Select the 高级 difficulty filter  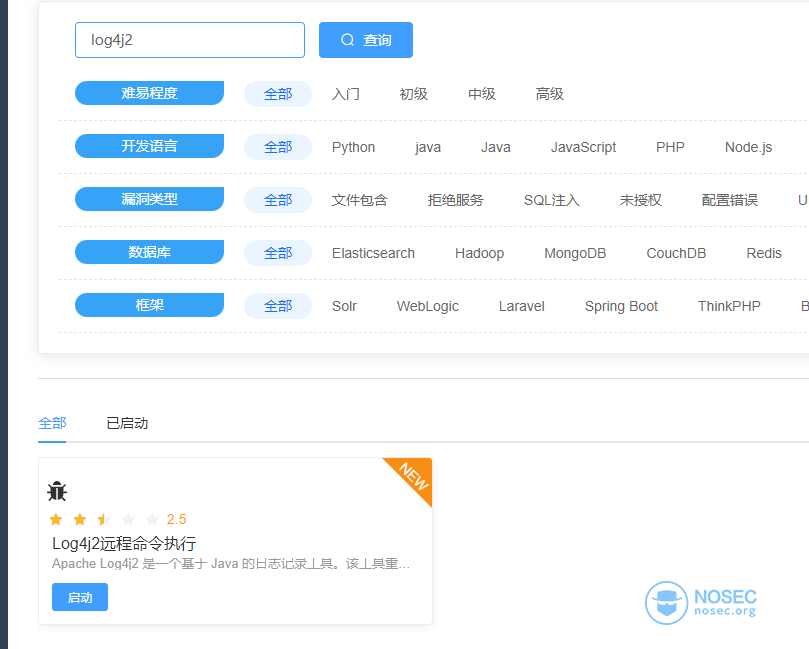(x=549, y=94)
